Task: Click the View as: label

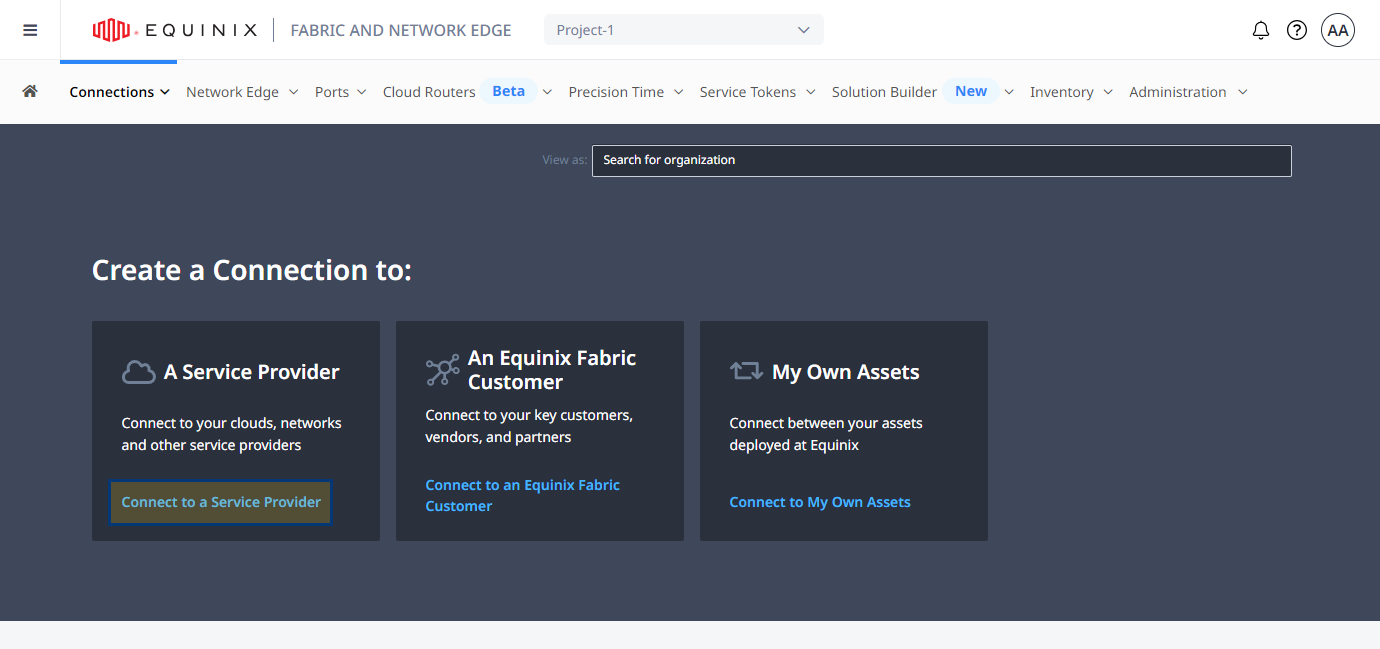Action: [565, 160]
